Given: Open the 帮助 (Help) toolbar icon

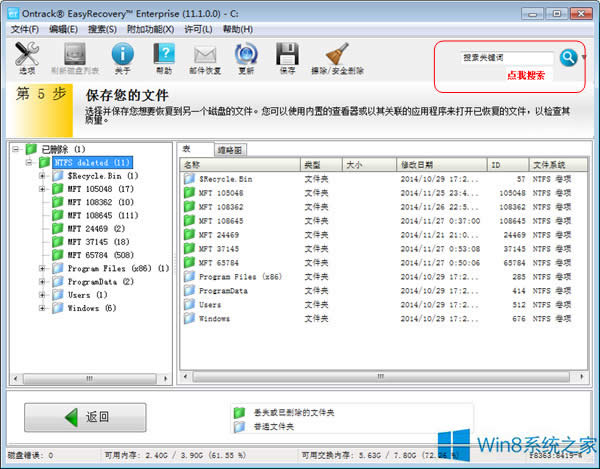Looking at the screenshot, I should [164, 58].
